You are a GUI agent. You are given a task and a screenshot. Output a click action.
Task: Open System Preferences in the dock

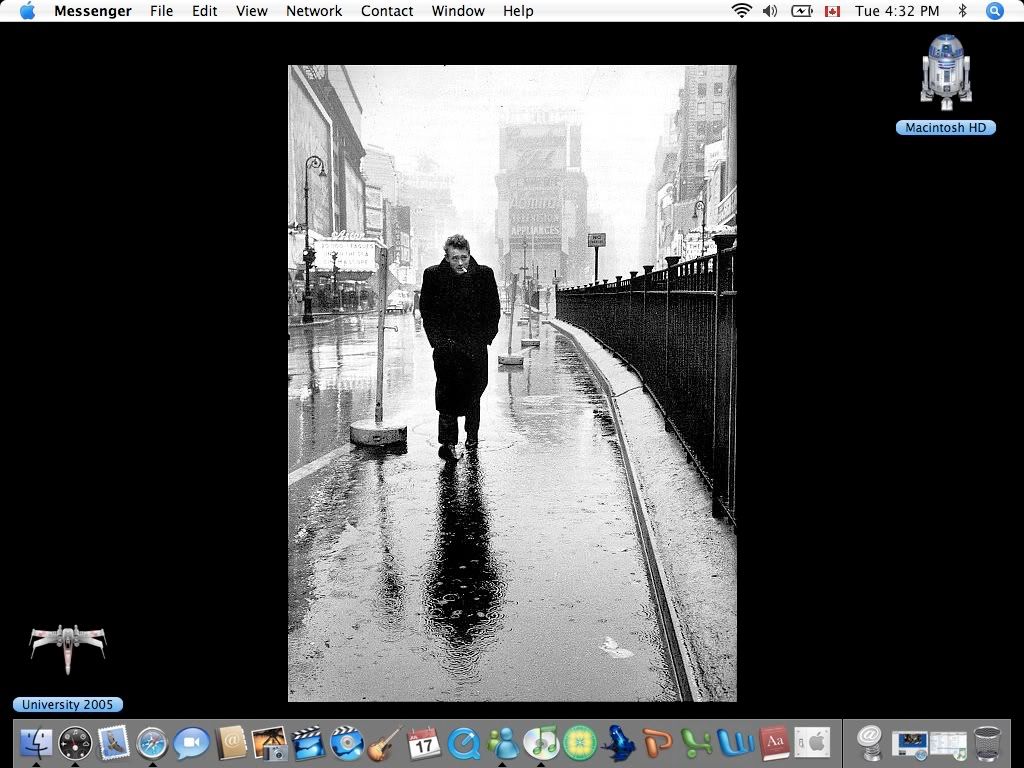(x=812, y=743)
